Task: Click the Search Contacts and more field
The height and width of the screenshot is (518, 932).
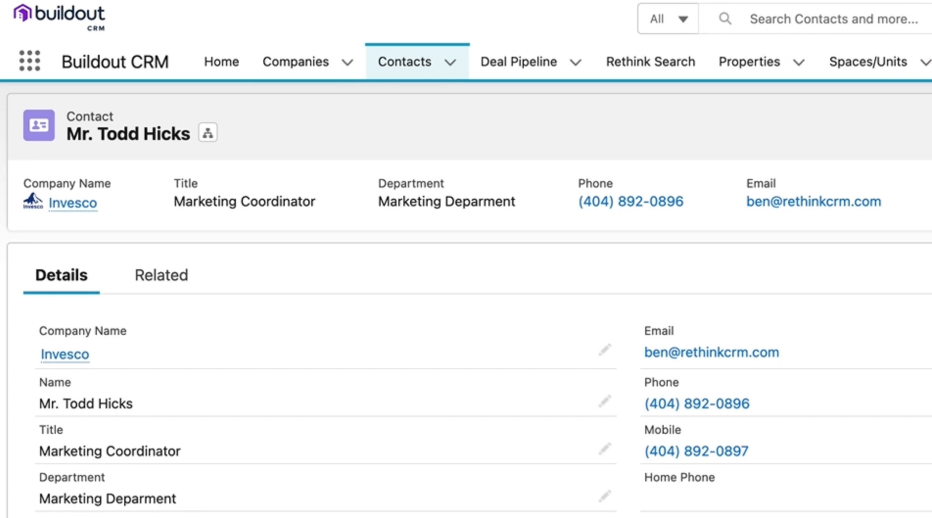Action: [833, 19]
